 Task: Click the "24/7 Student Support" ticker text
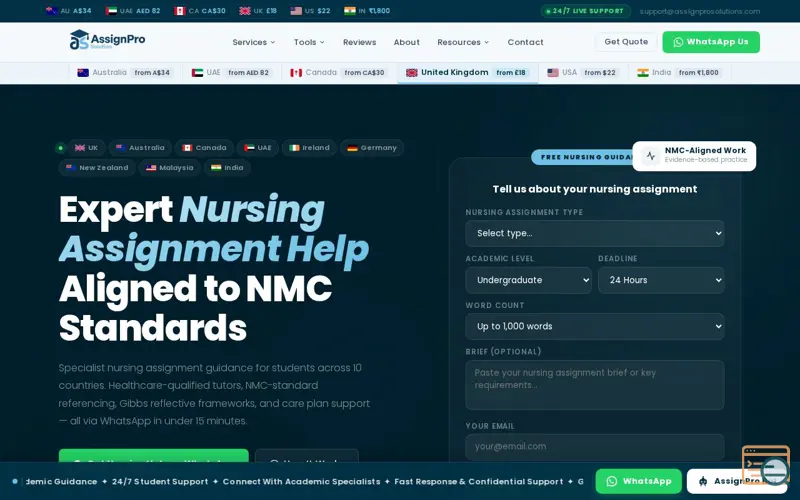tap(160, 482)
